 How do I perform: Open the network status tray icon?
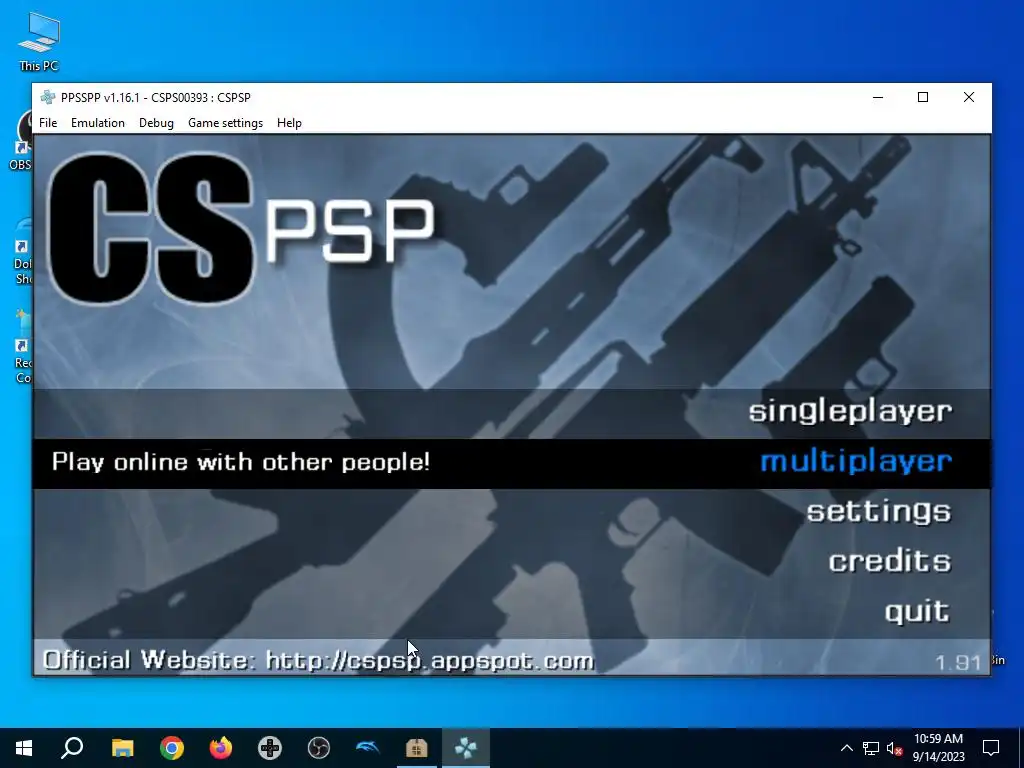coord(871,748)
